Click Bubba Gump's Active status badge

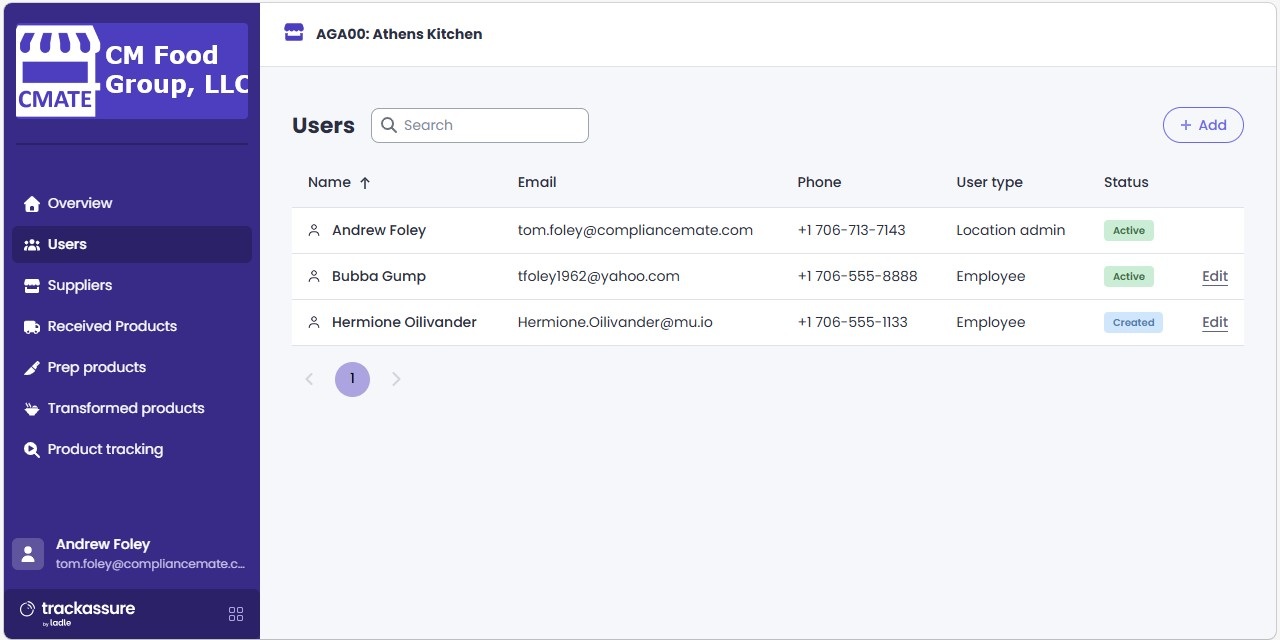[1129, 276]
